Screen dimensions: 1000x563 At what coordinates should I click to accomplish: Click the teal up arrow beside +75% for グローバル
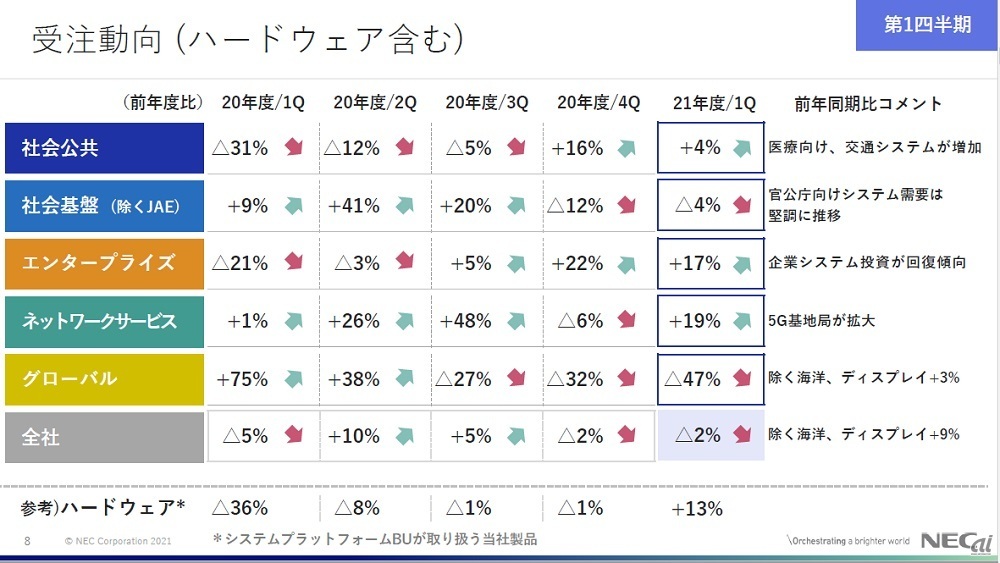(293, 378)
